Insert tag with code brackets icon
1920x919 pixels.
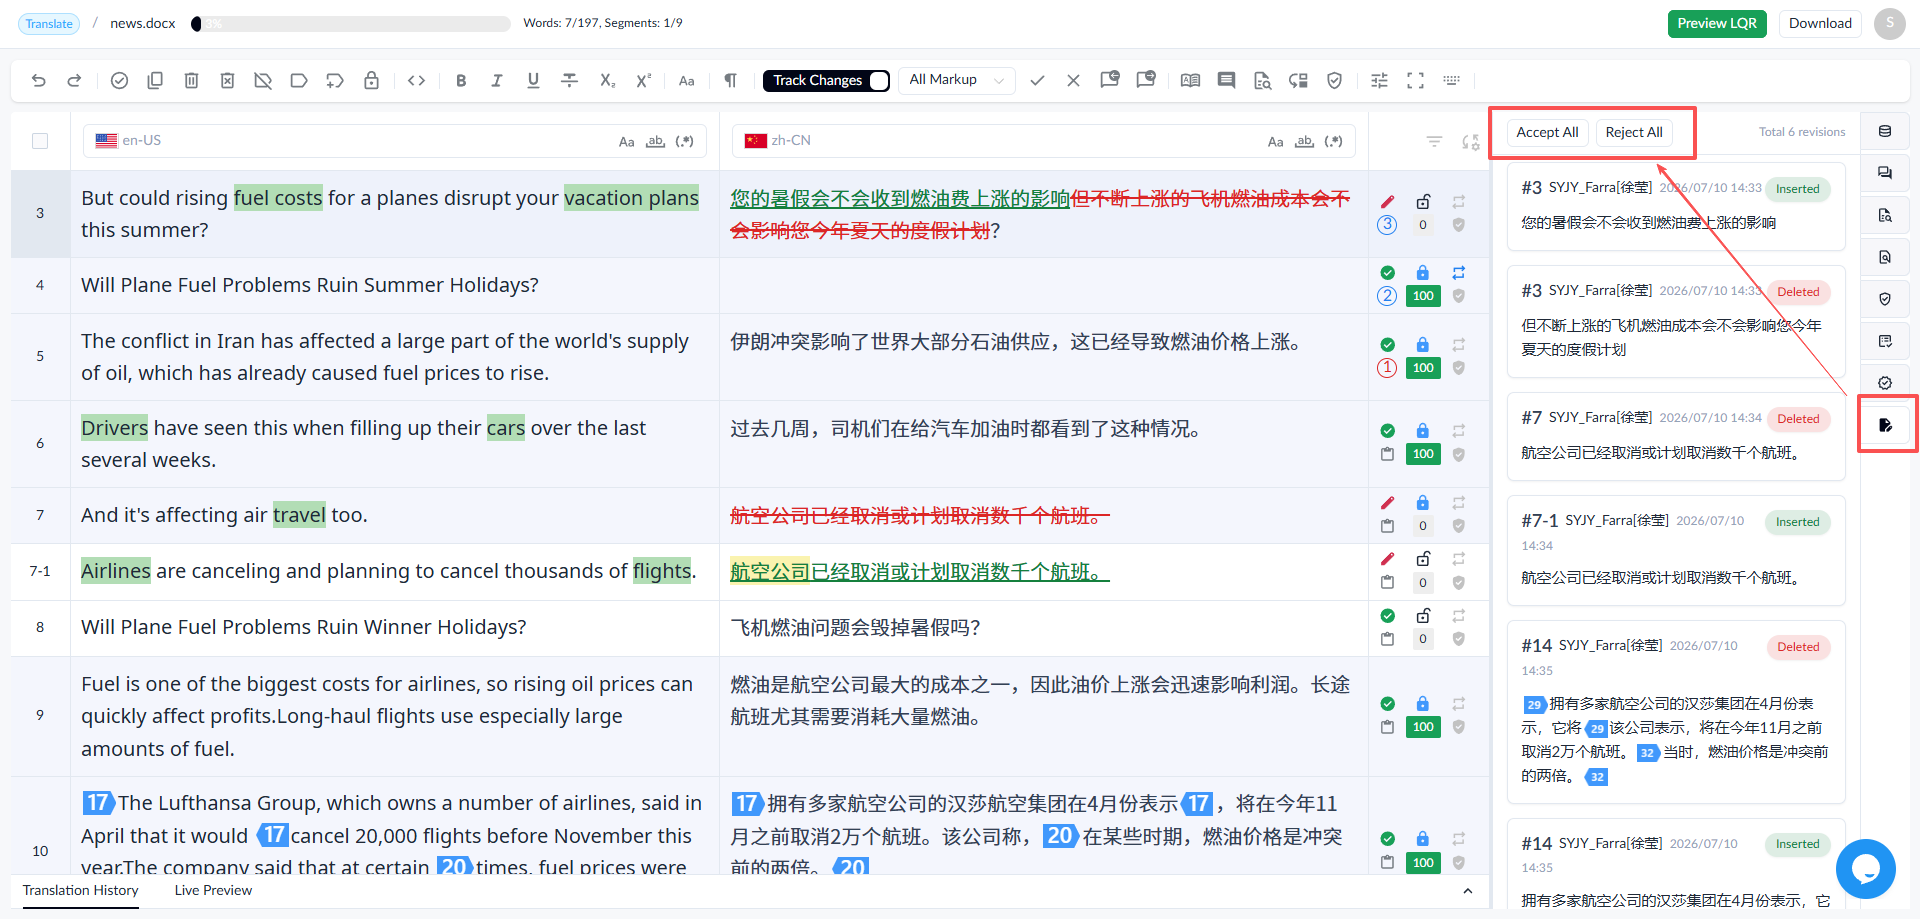tap(417, 81)
